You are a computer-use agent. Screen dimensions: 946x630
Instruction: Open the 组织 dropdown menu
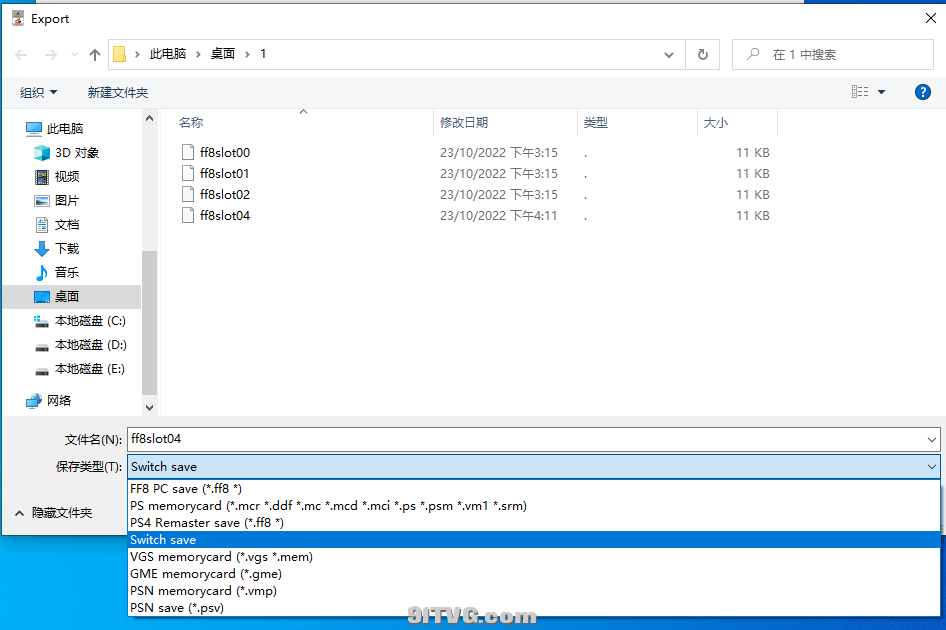(x=39, y=92)
